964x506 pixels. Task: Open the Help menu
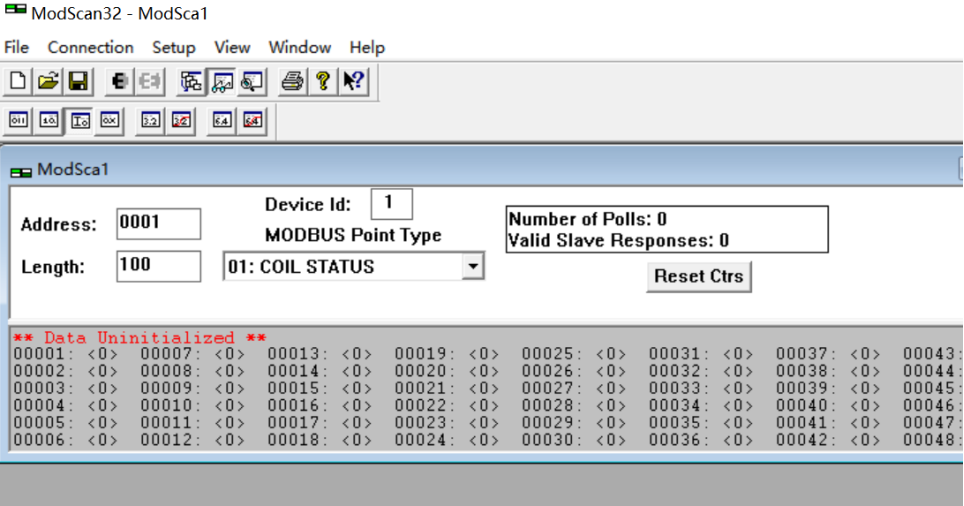[x=367, y=47]
